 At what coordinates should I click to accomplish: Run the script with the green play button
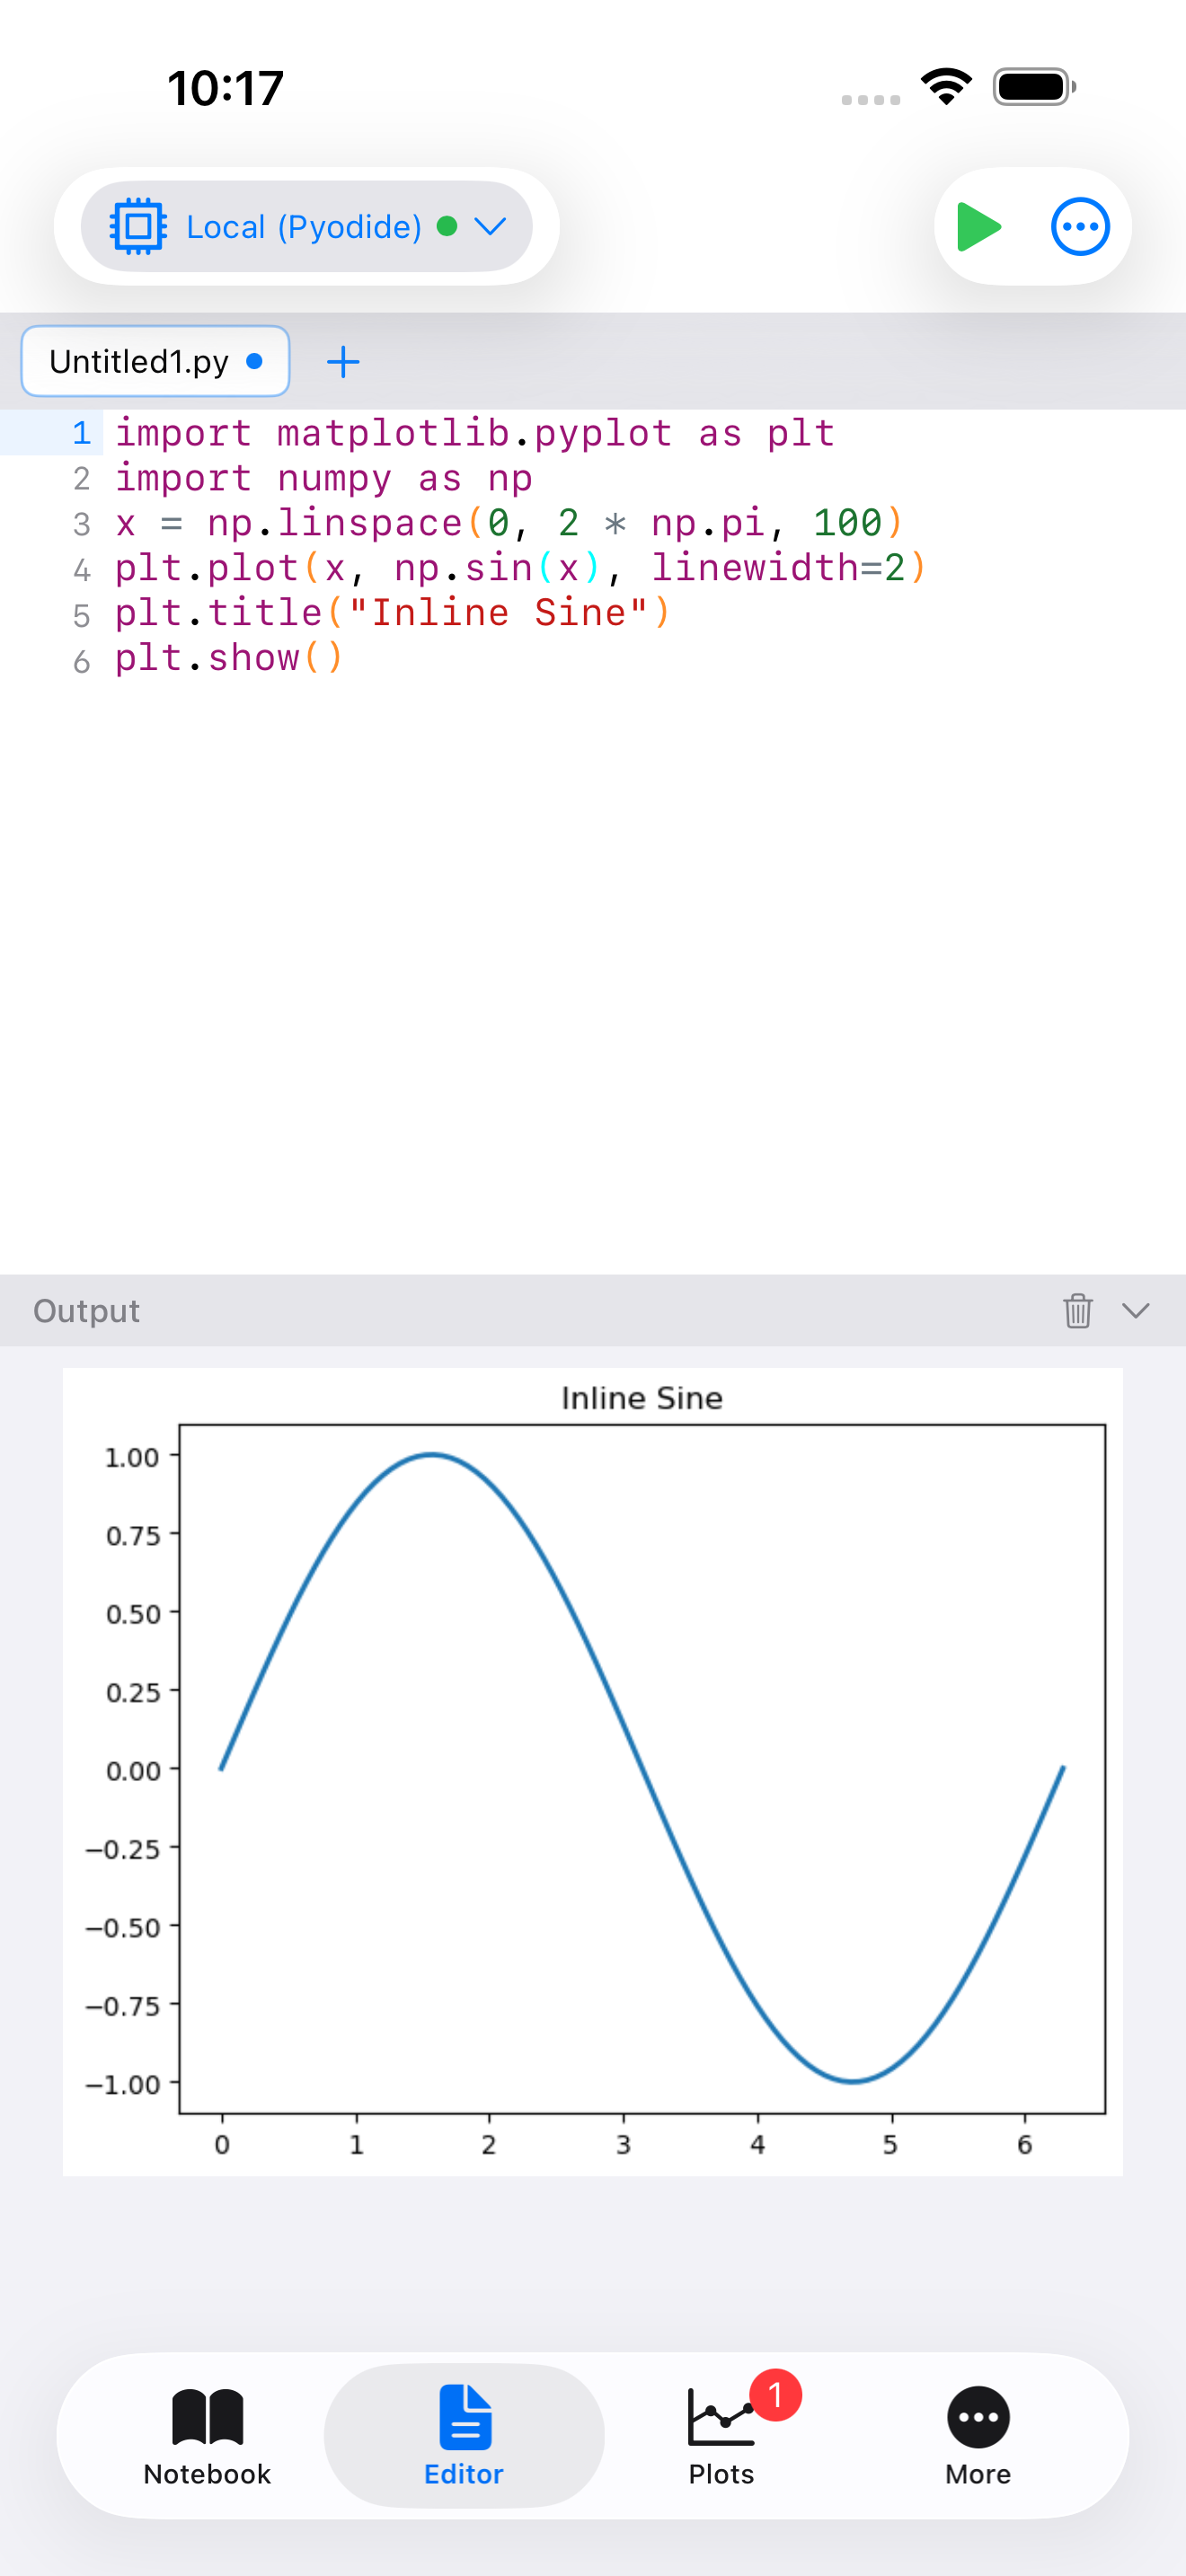pyautogui.click(x=978, y=227)
